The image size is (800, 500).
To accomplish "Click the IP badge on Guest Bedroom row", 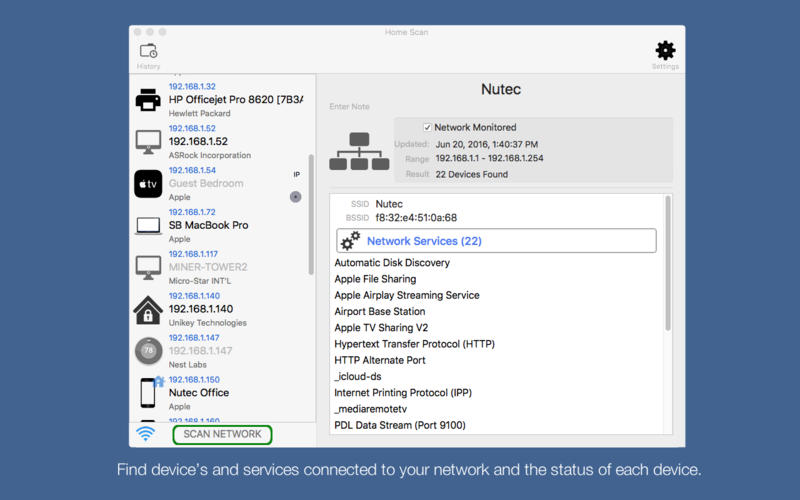I will [x=296, y=174].
